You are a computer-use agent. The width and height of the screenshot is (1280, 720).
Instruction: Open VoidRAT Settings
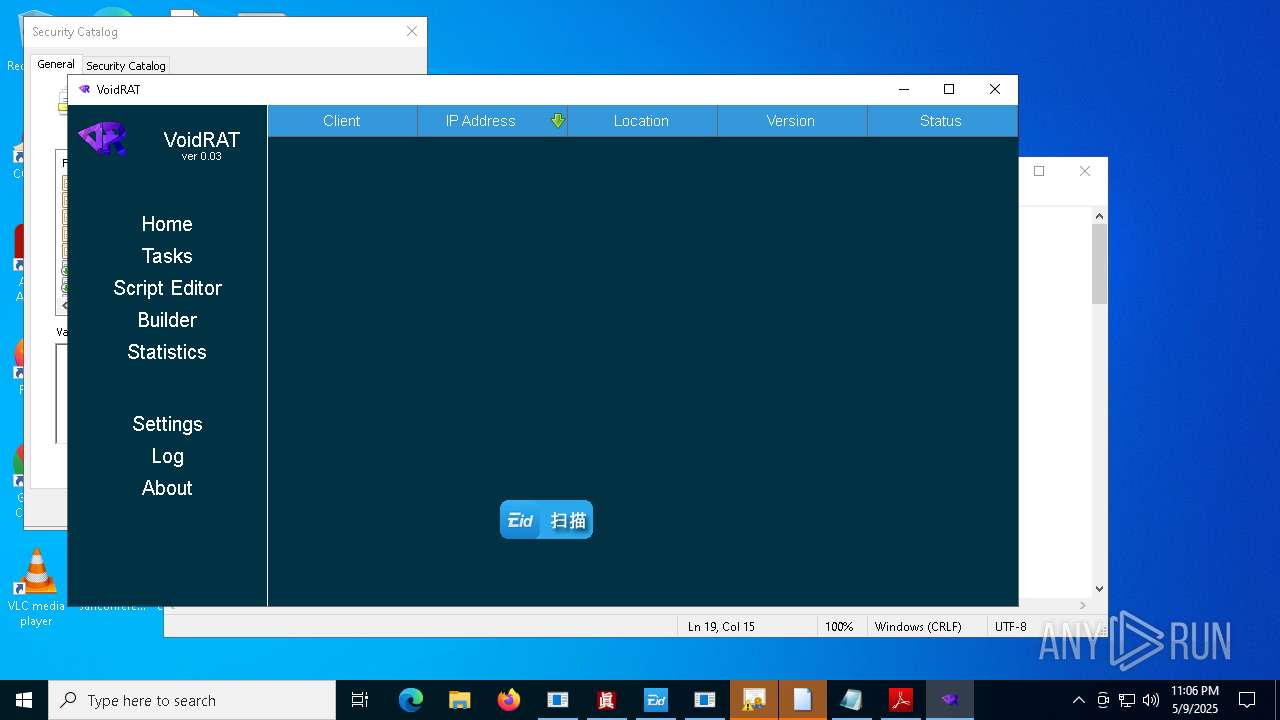point(167,424)
